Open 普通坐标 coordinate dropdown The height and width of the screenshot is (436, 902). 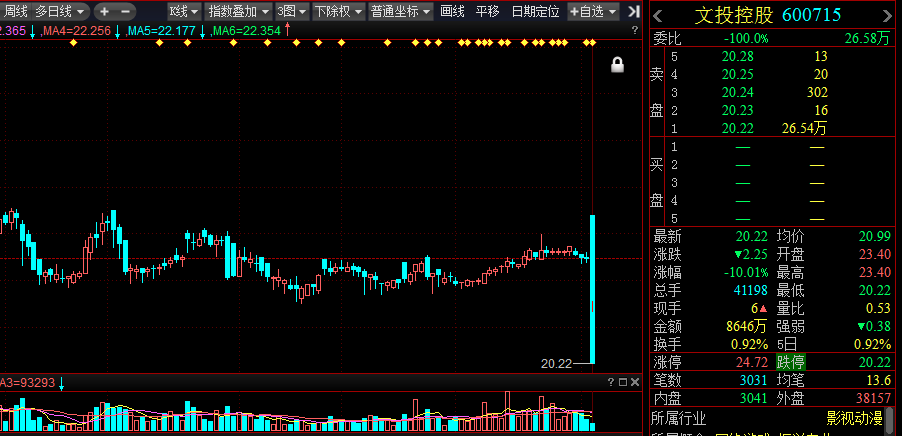pos(400,11)
